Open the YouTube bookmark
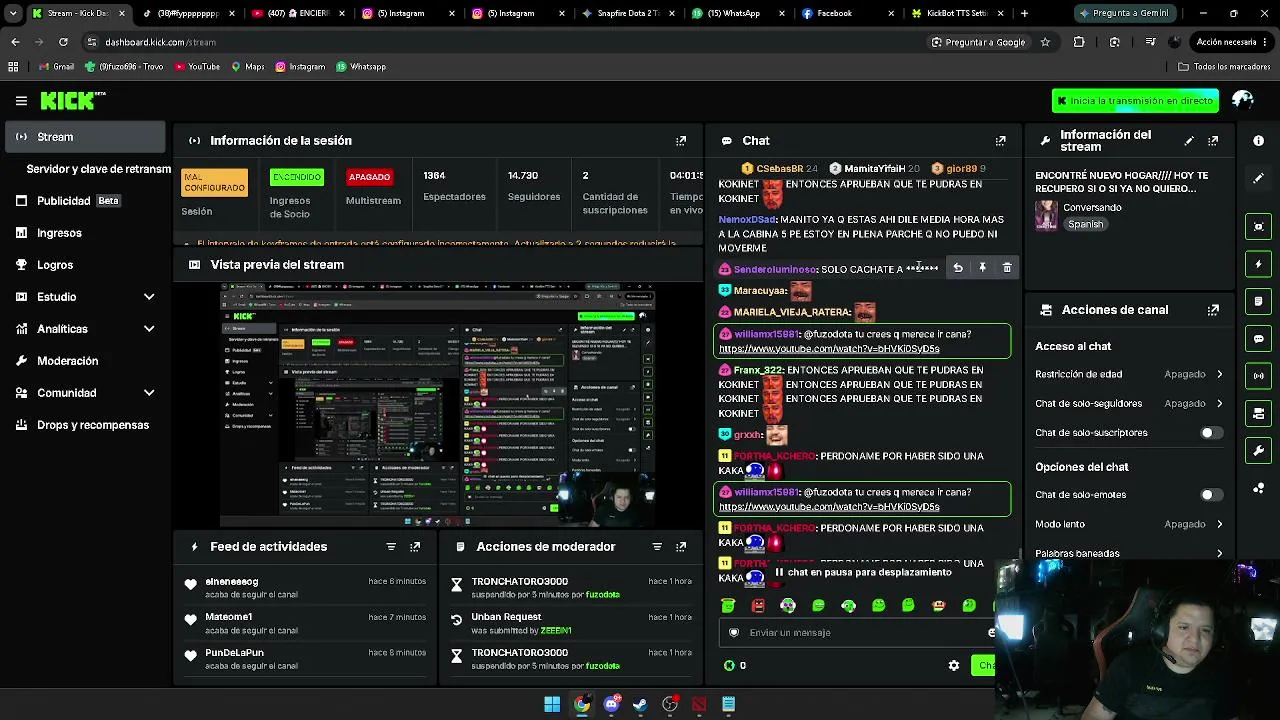This screenshot has height=720, width=1280. [x=197, y=67]
